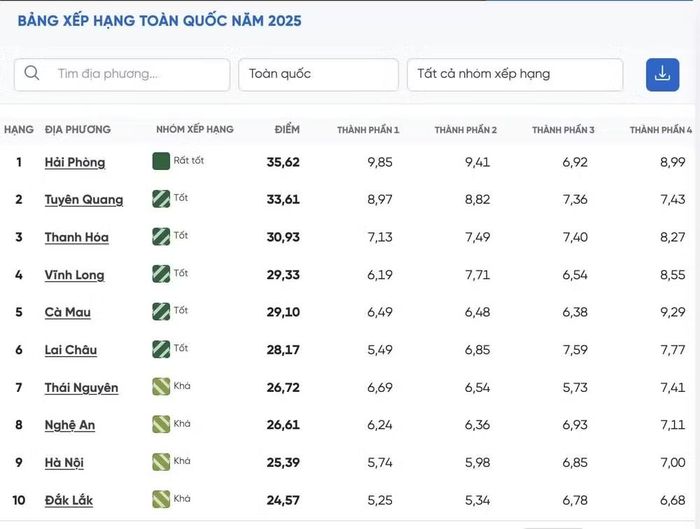Open the Vĩnh Long locality link
This screenshot has width=700, height=529.
(75, 275)
